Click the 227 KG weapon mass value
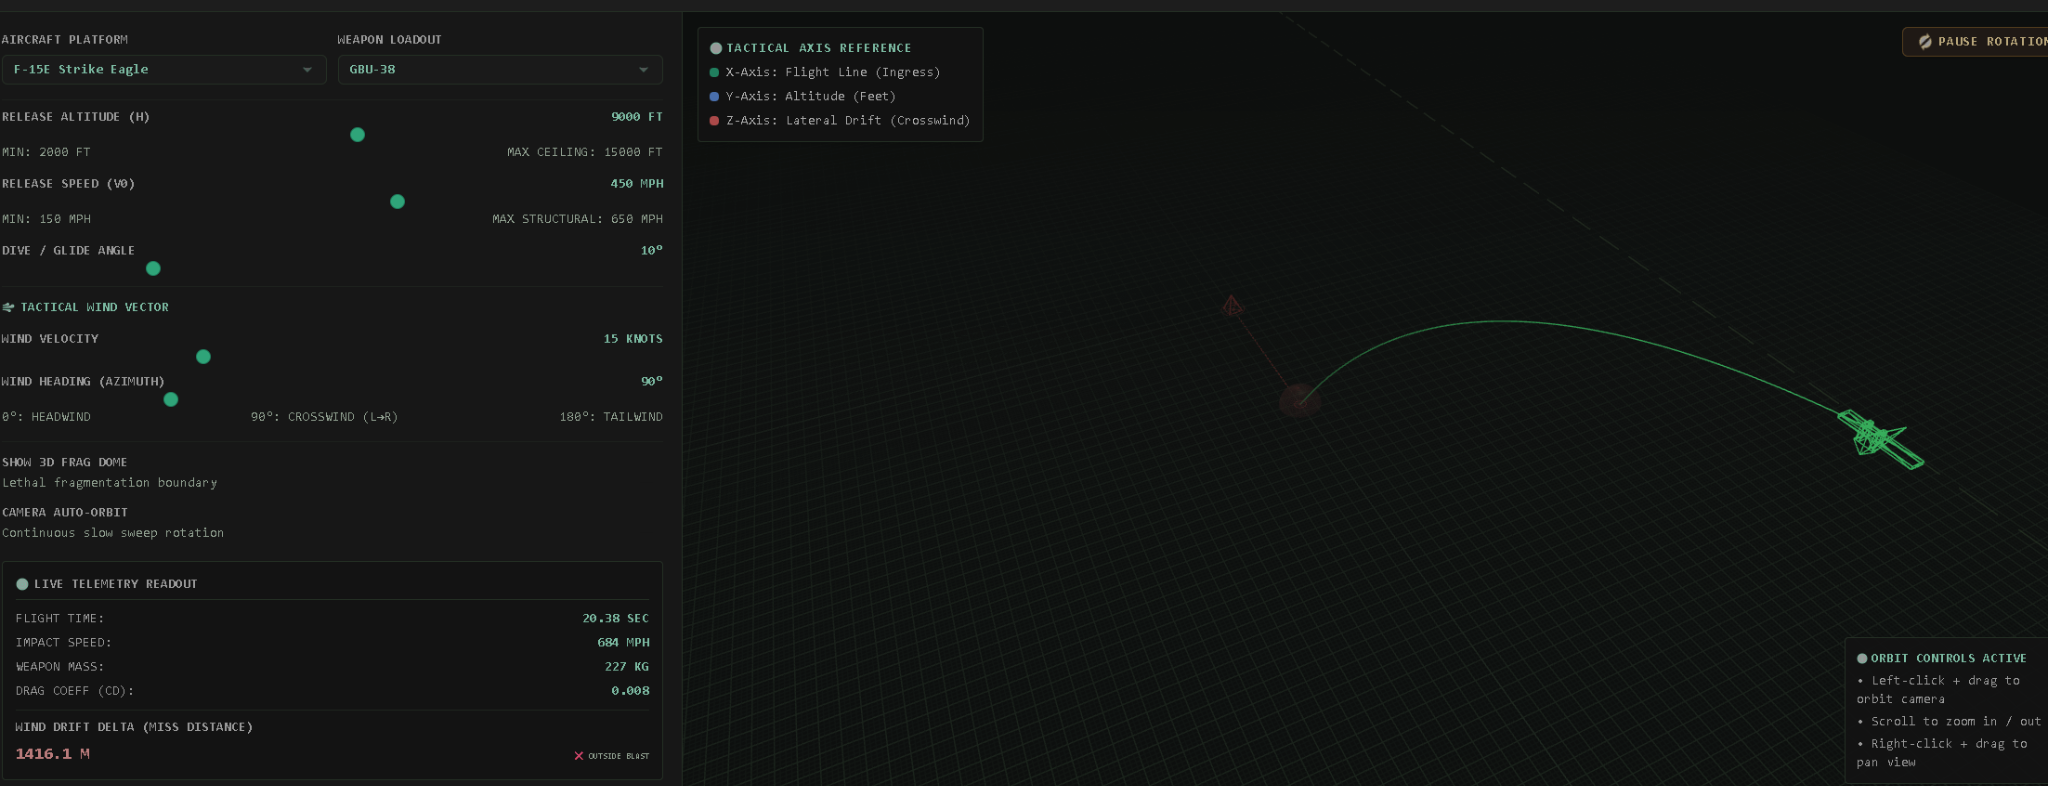The image size is (2048, 786). pyautogui.click(x=627, y=667)
